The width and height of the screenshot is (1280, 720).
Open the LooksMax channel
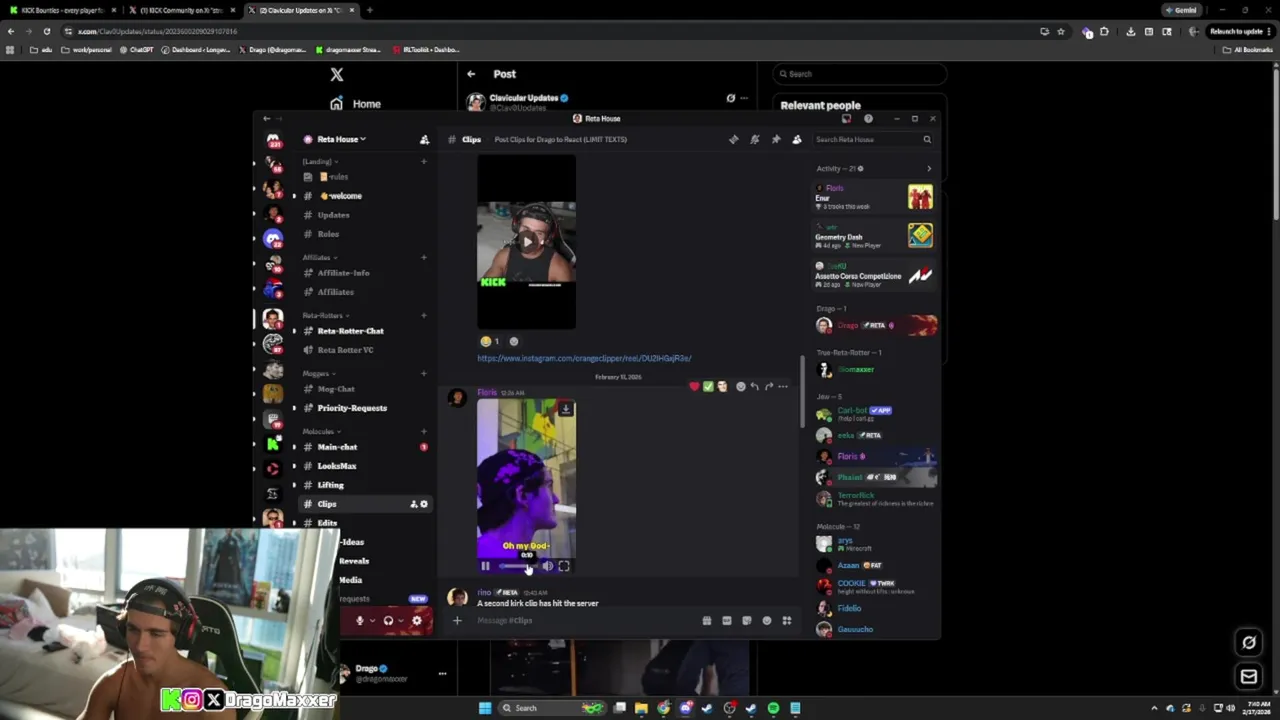tap(336, 466)
